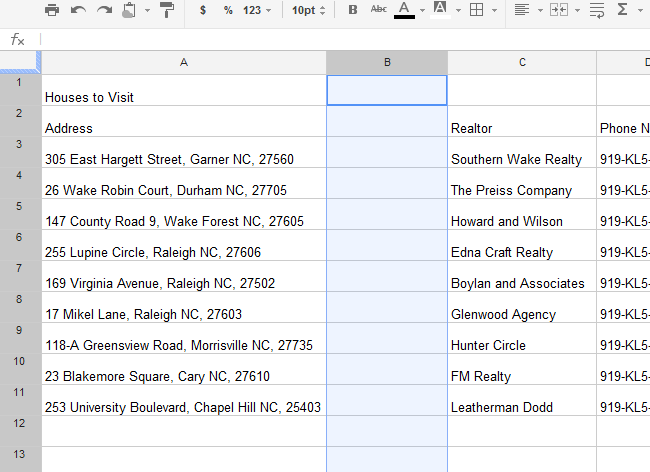Click the 'The Preiss Company' cell
Screen dimensions: 650x472
tap(522, 184)
